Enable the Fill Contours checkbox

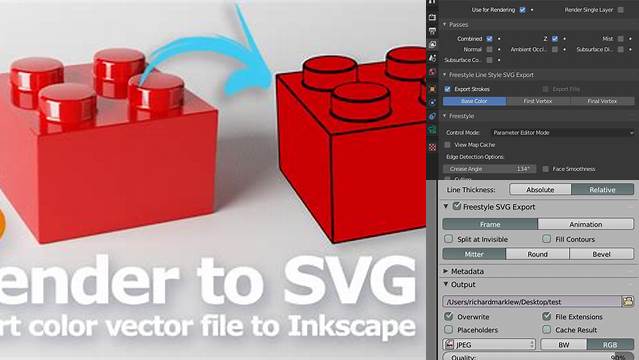coord(546,239)
